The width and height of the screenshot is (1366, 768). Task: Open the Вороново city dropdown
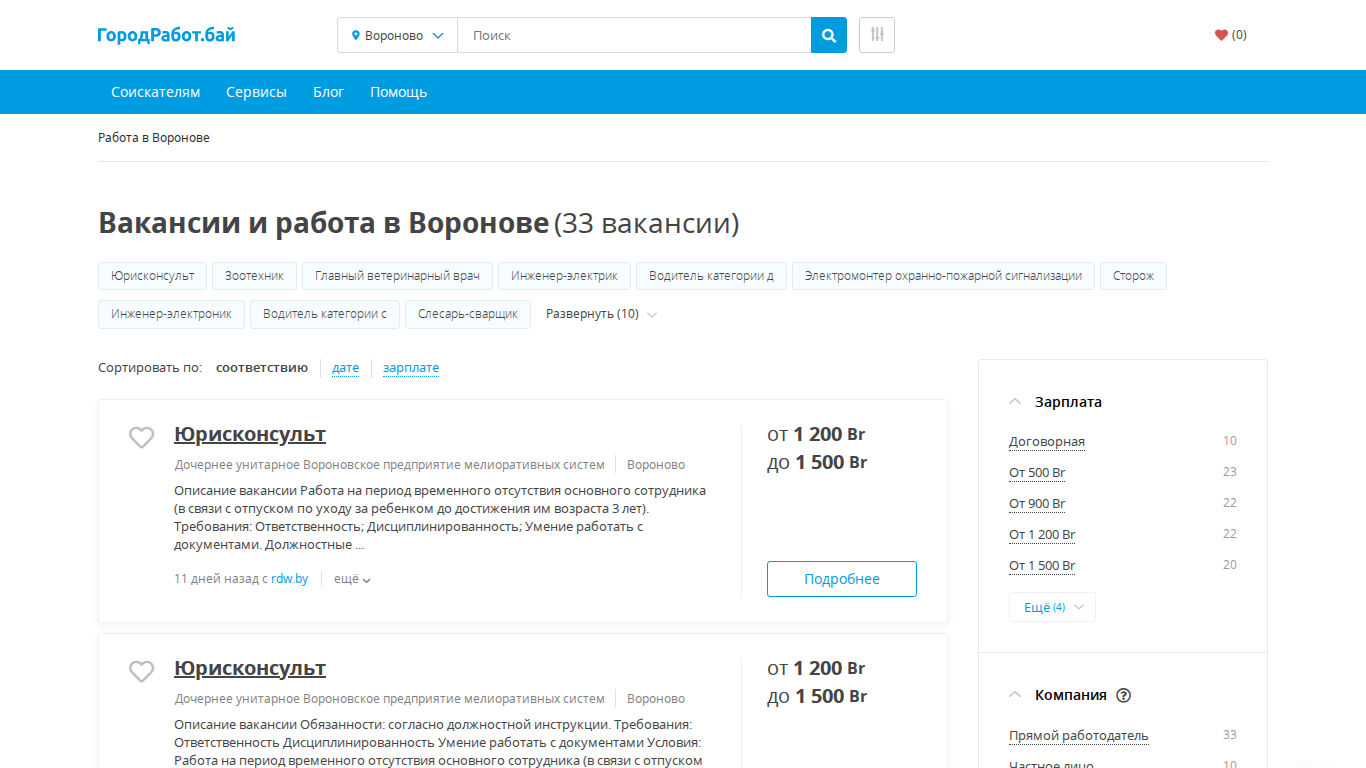pos(398,35)
